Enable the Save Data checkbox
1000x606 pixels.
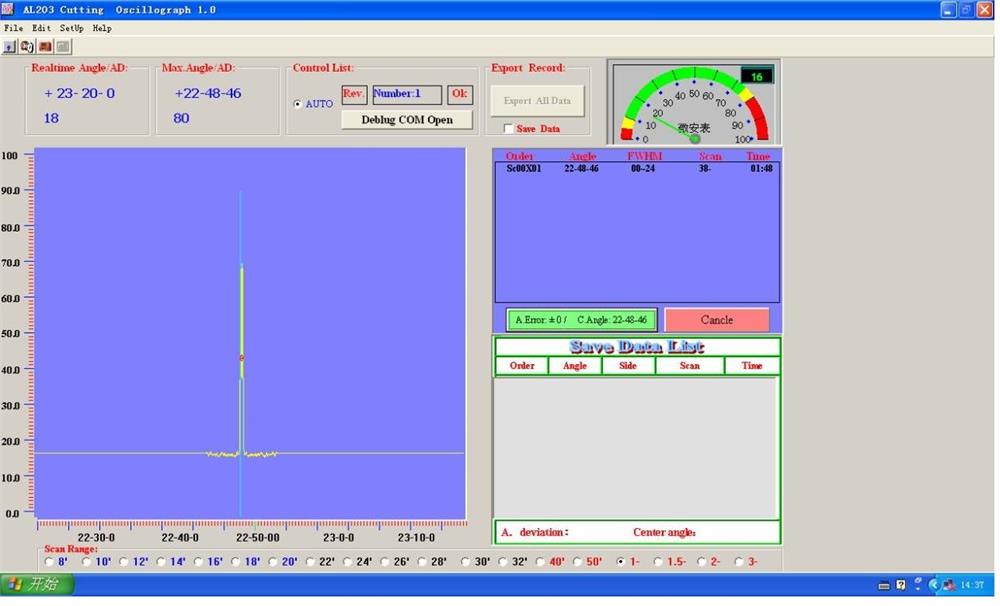coord(508,129)
